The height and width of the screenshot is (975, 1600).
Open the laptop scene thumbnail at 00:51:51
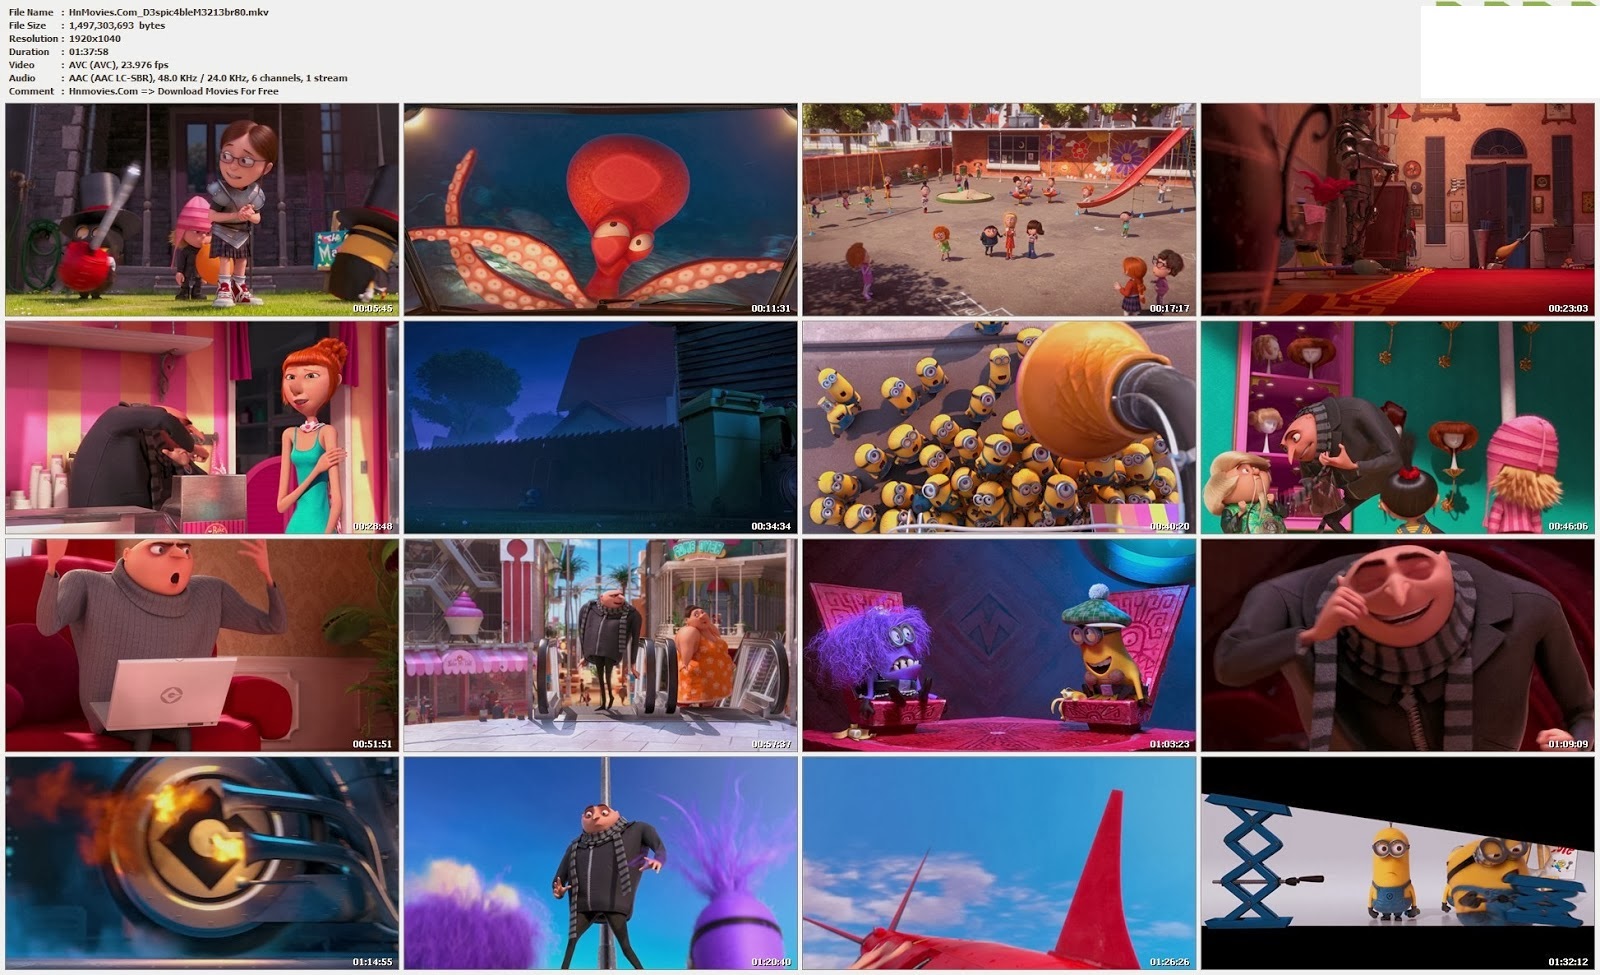click(202, 646)
